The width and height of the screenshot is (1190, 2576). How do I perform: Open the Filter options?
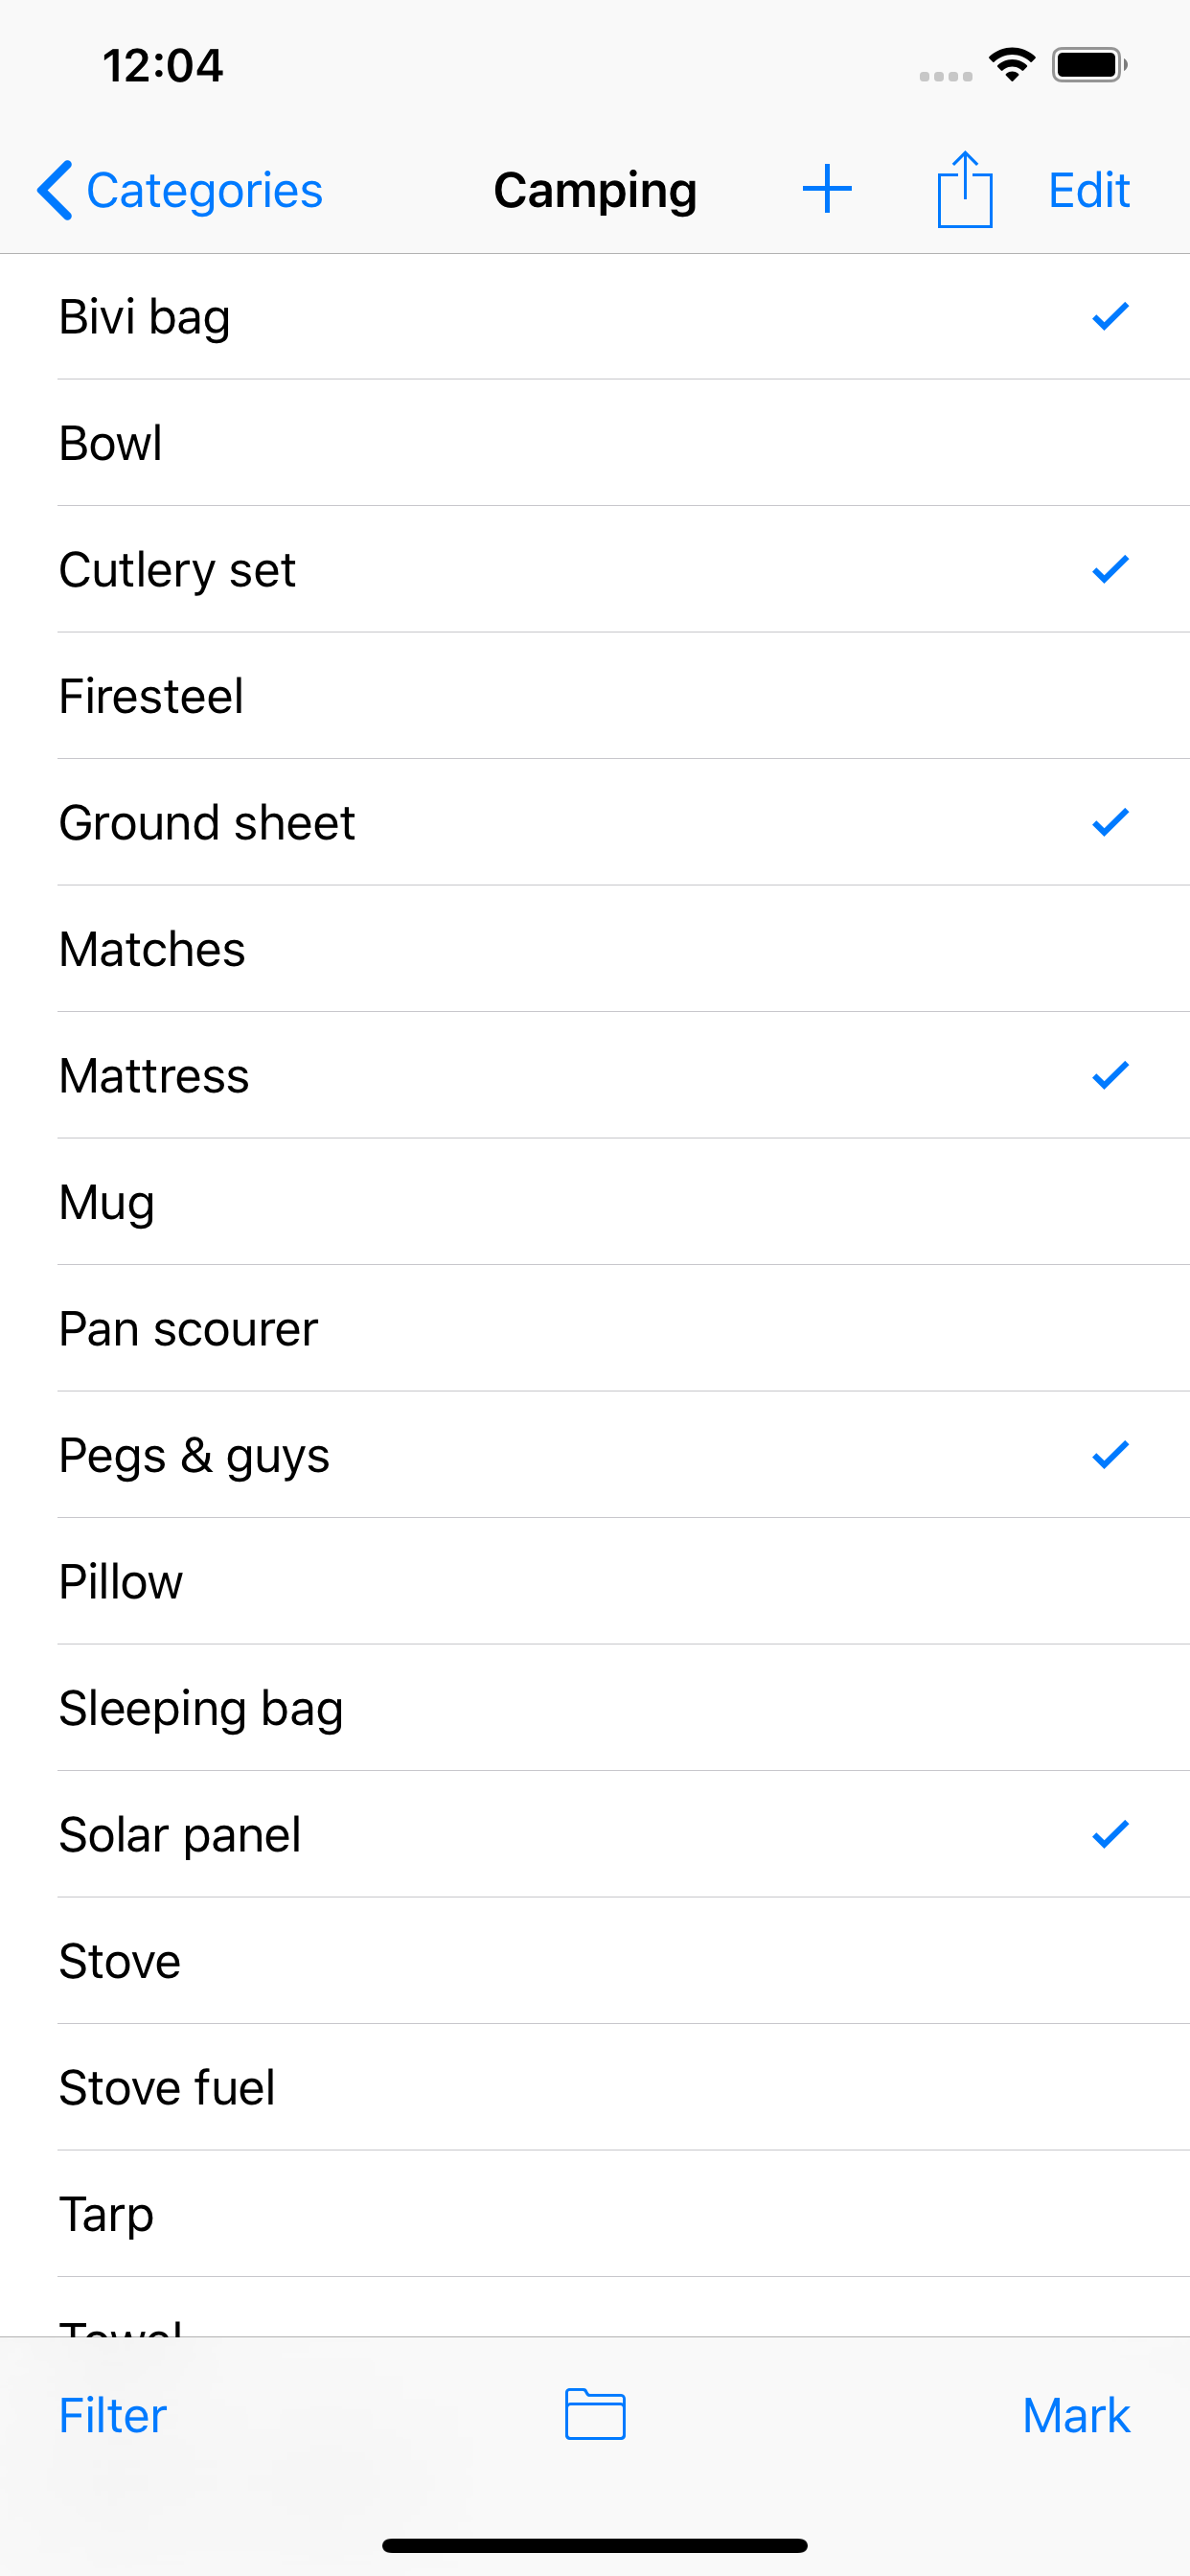[x=112, y=2416]
